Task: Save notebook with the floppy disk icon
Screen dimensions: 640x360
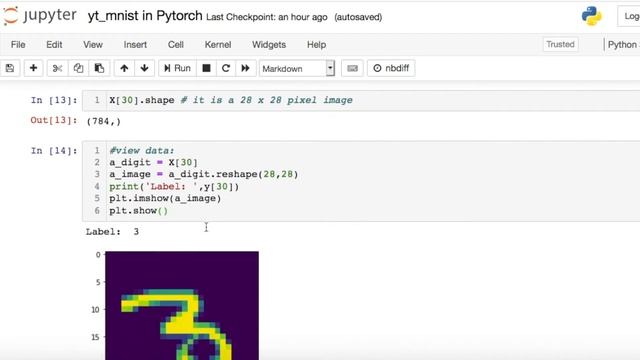Action: click(x=10, y=68)
